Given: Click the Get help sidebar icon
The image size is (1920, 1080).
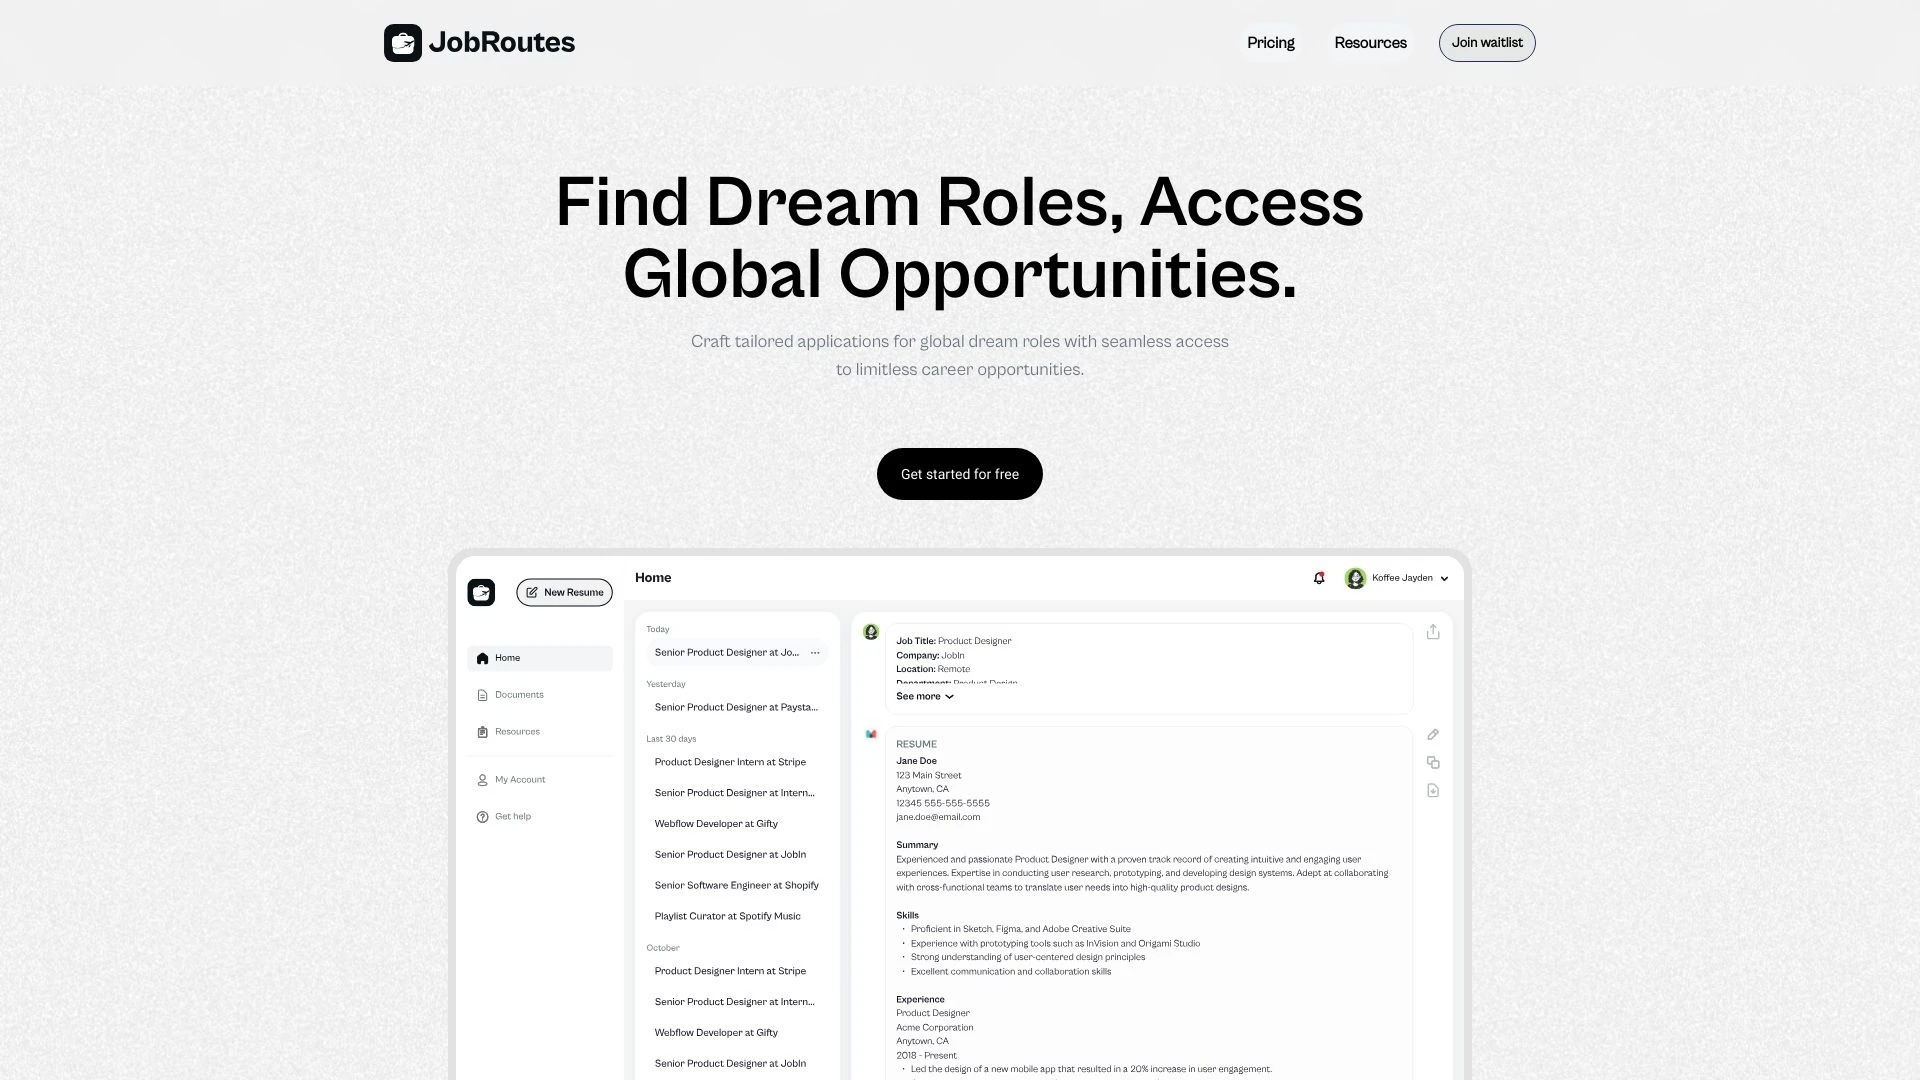Looking at the screenshot, I should 481,816.
